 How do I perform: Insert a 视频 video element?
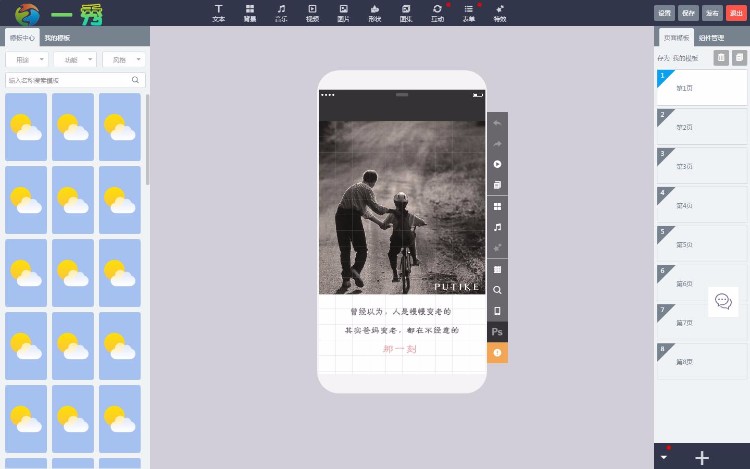click(312, 13)
